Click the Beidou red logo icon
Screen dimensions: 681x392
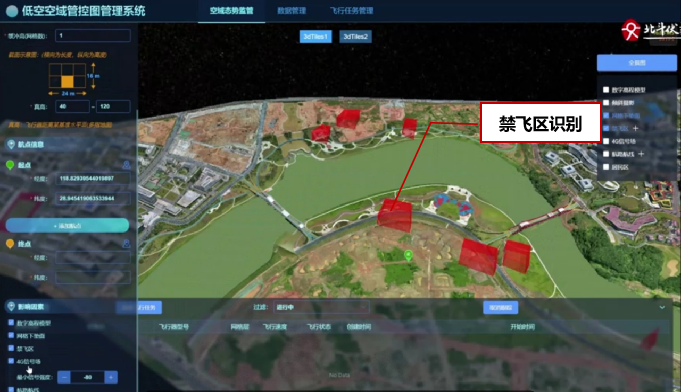coord(631,30)
